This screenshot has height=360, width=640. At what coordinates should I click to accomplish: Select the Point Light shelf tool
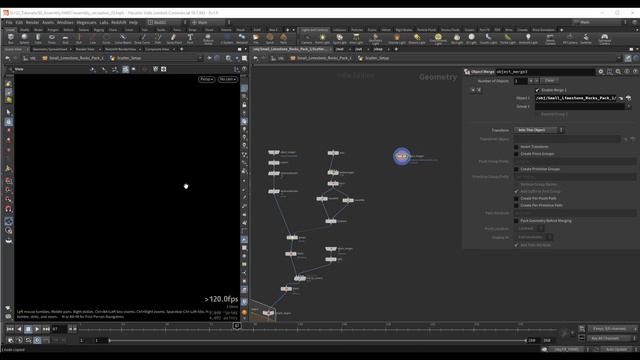(322, 39)
